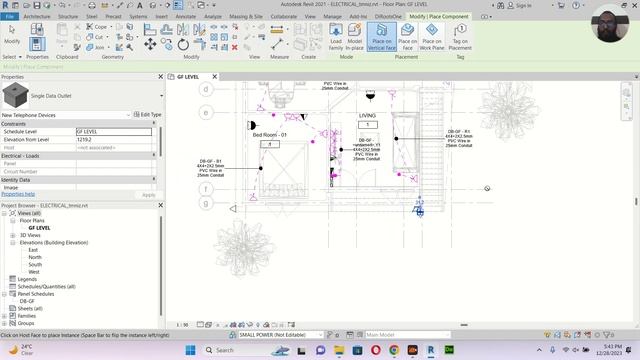Screen dimensions: 640x360
Task: Click Place on Work Plane option
Action: click(x=432, y=37)
